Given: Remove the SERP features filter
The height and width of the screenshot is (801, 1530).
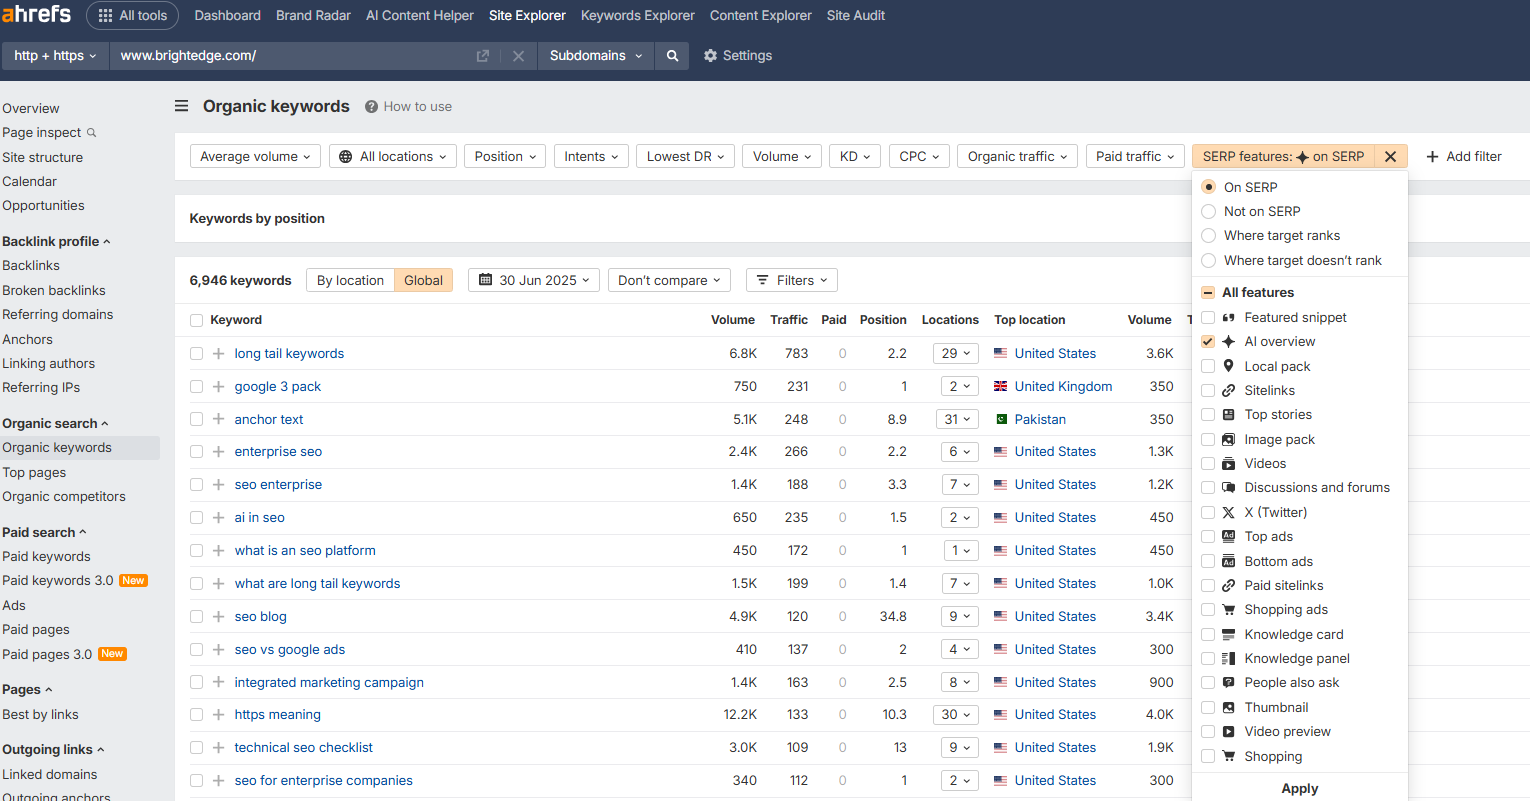Looking at the screenshot, I should pos(1390,156).
